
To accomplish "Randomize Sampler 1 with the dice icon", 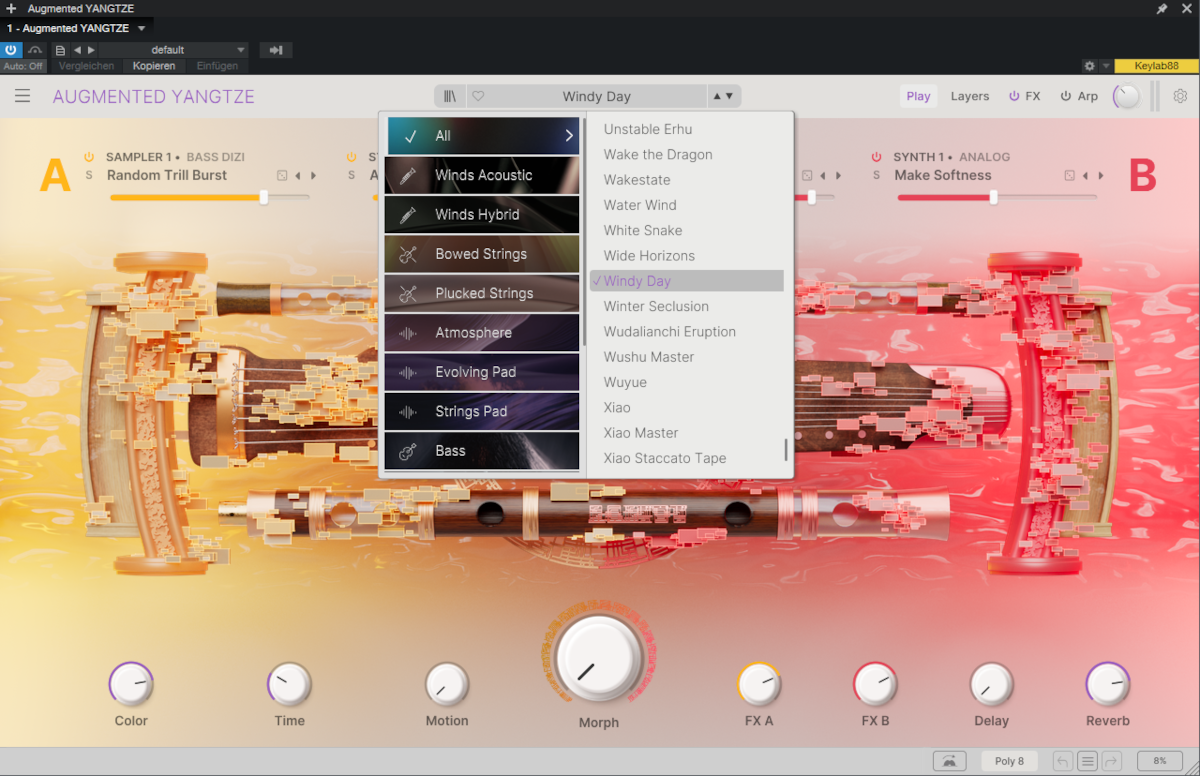I will 282,176.
